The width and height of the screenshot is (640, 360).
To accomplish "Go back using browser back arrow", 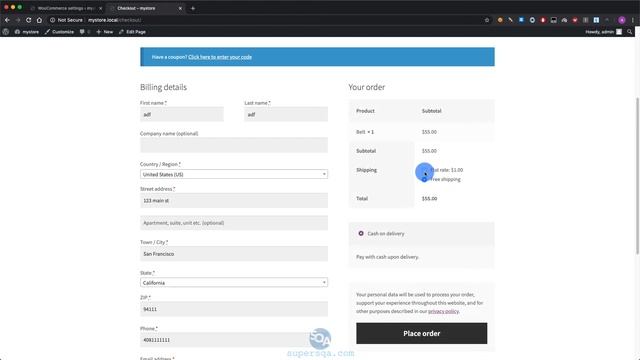I will pos(7,20).
